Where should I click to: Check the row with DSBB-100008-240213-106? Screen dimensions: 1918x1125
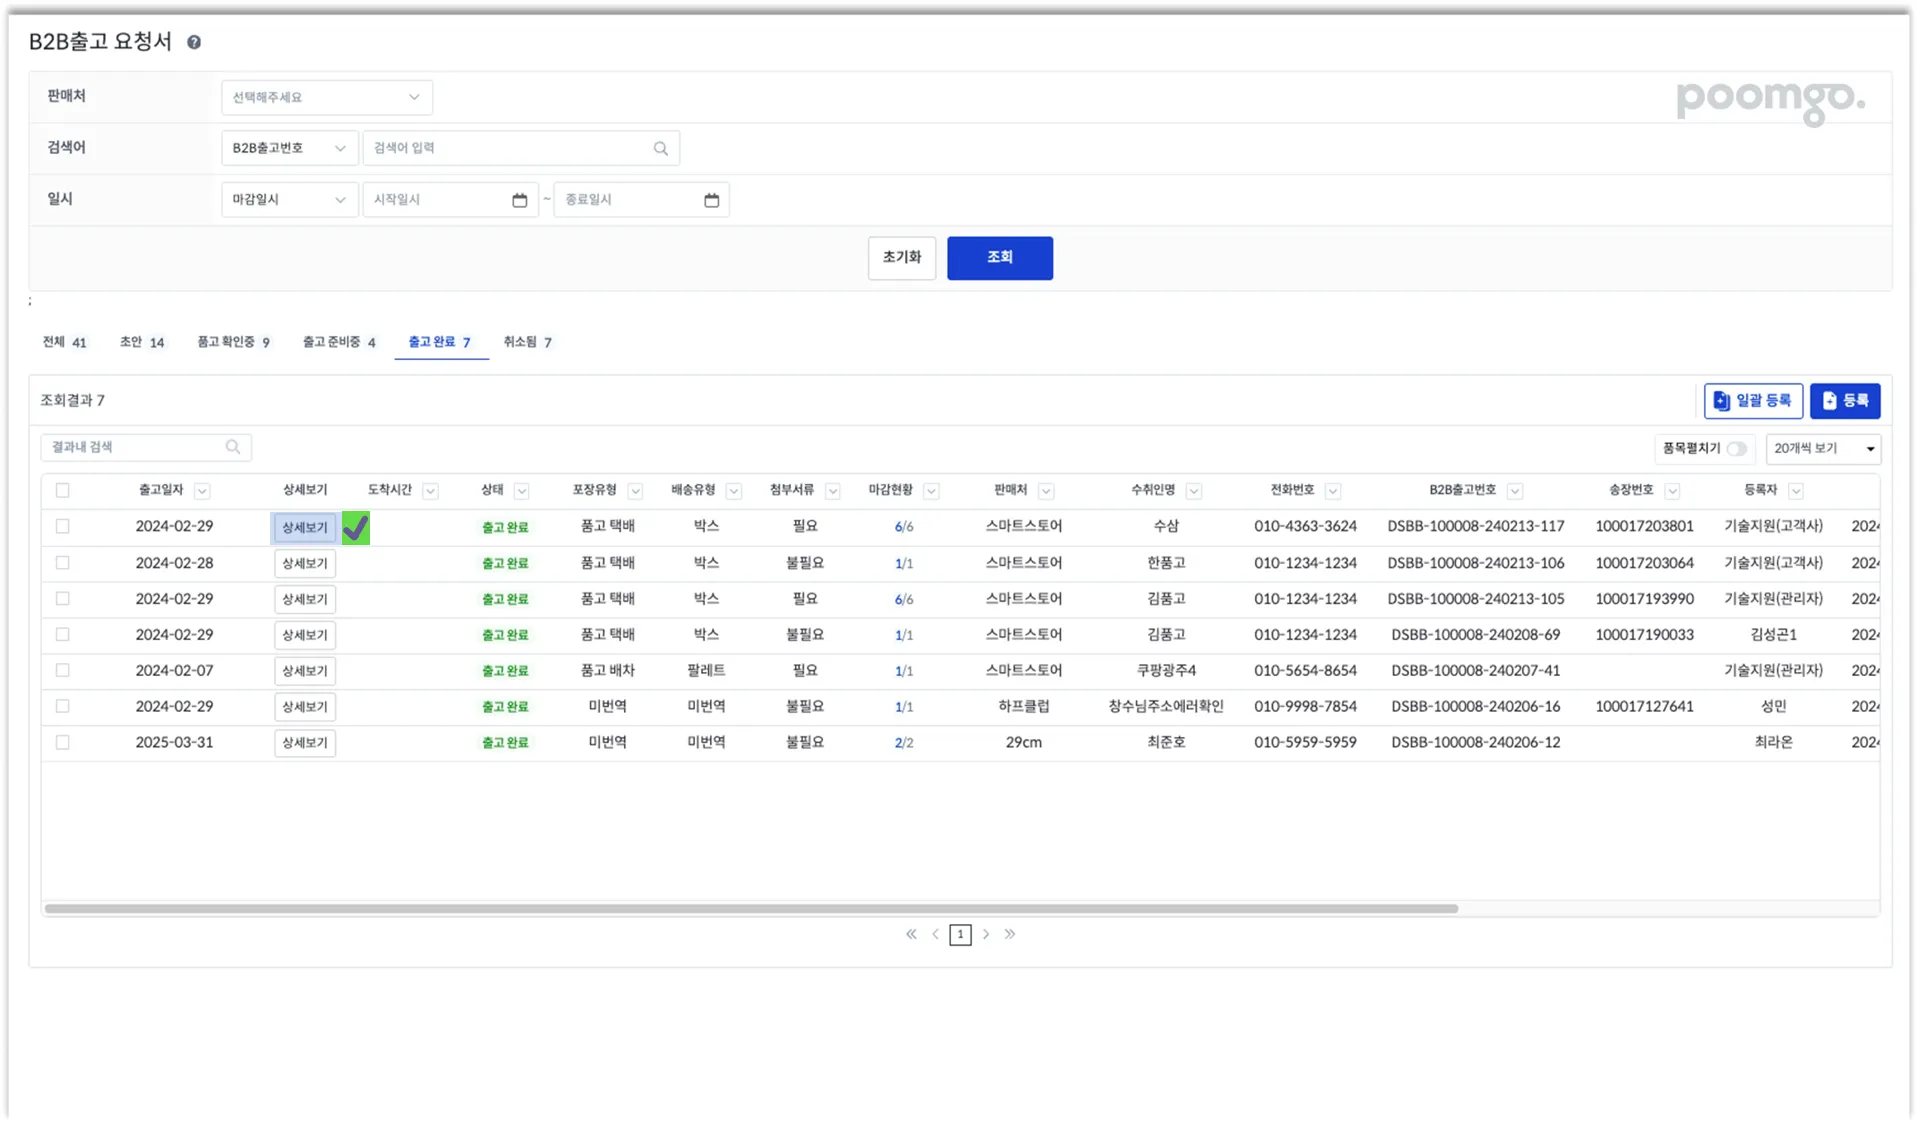[63, 563]
